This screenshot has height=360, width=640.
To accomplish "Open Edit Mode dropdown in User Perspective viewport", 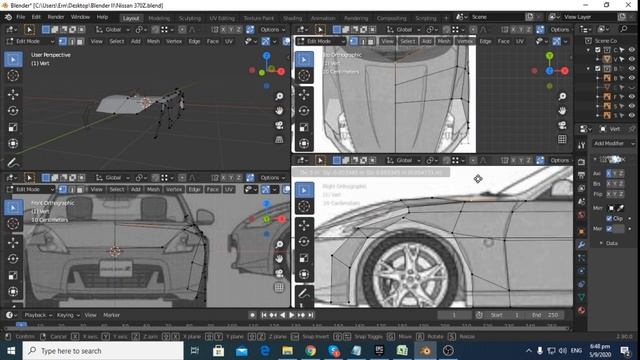I will click(x=30, y=41).
